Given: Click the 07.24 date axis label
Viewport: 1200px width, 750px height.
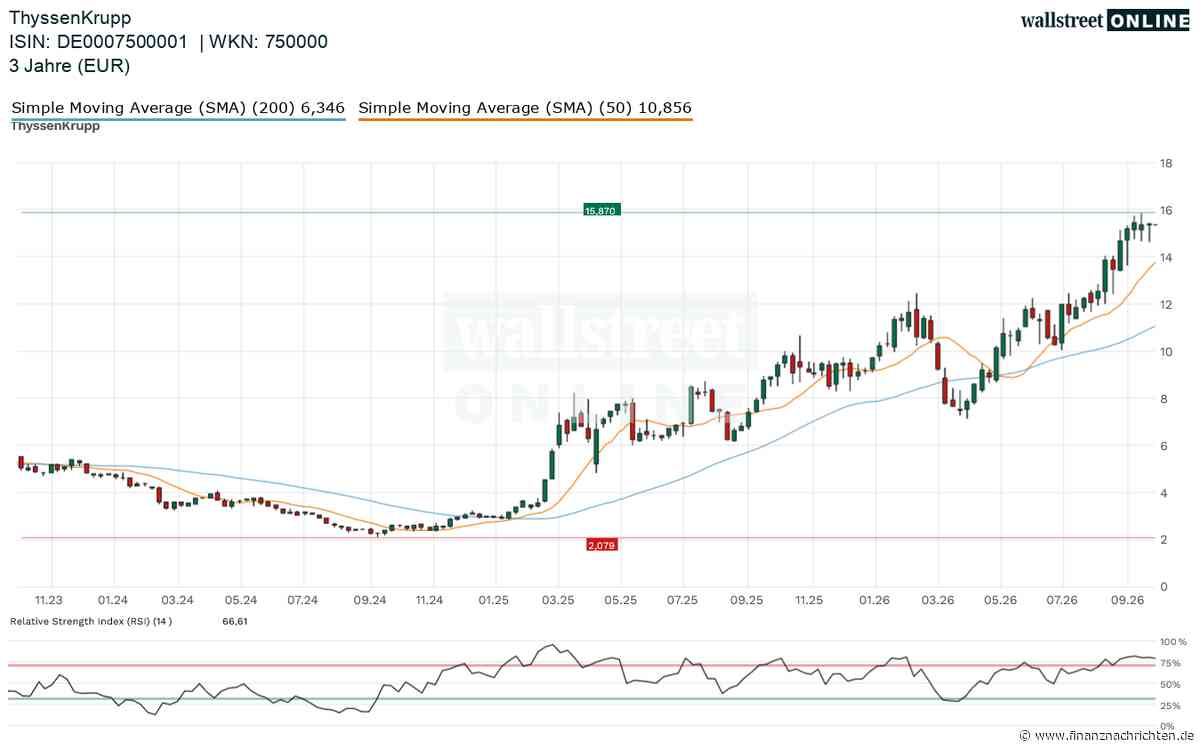Looking at the screenshot, I should (303, 600).
